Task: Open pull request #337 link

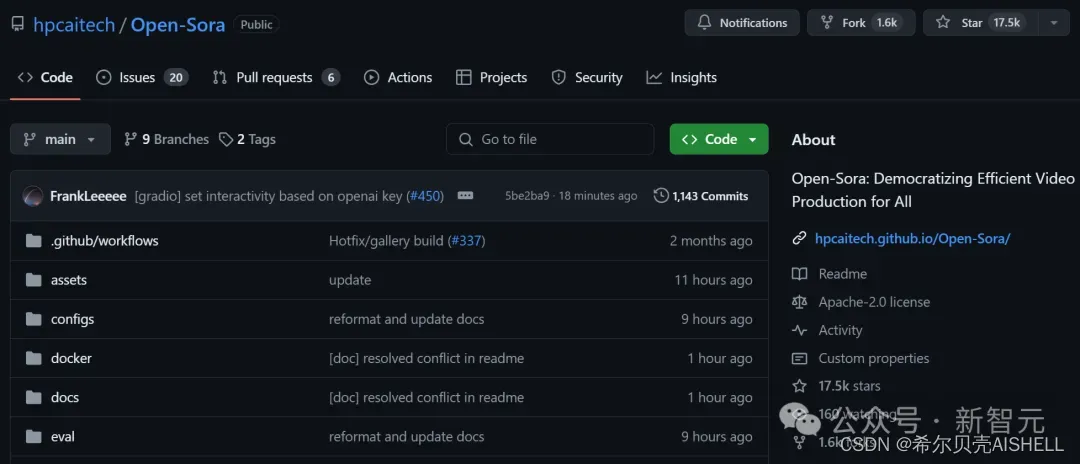Action: tap(468, 241)
